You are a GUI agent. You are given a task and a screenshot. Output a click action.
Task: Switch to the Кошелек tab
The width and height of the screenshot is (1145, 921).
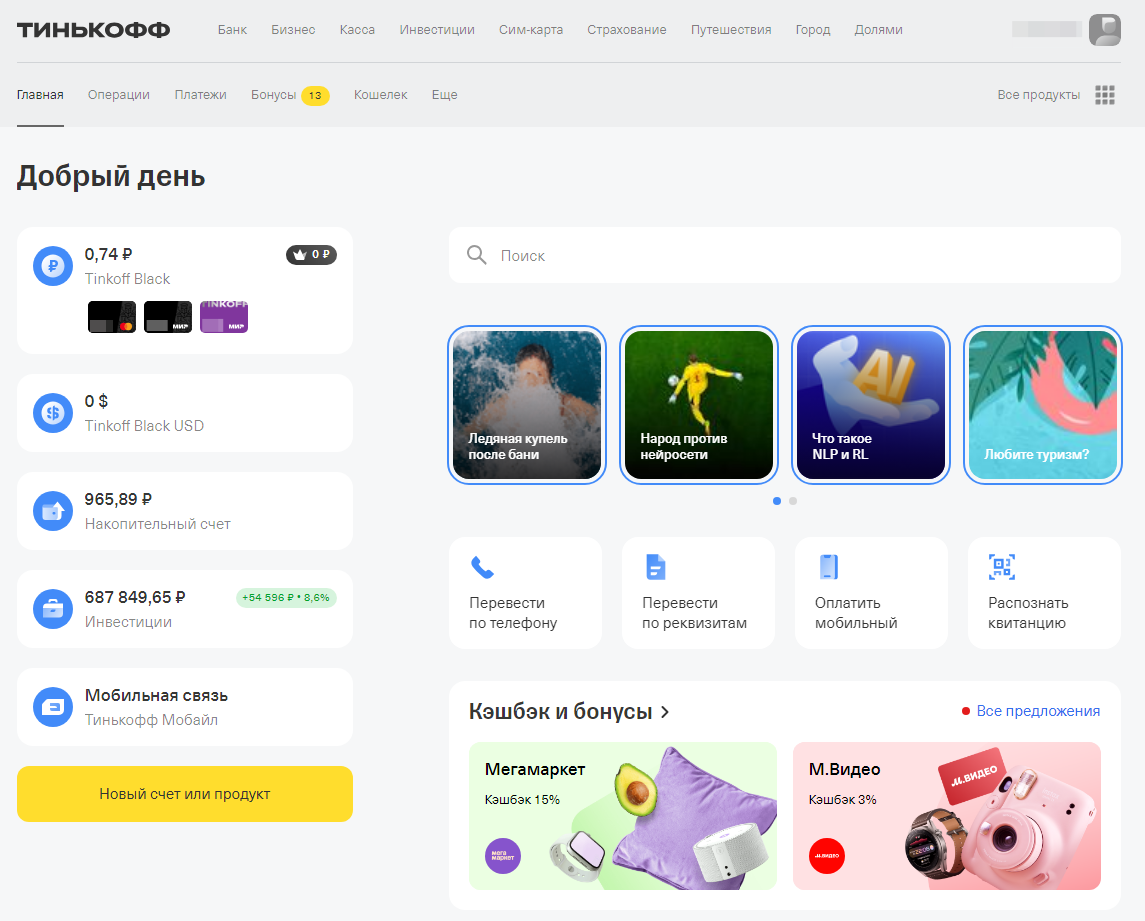point(380,95)
